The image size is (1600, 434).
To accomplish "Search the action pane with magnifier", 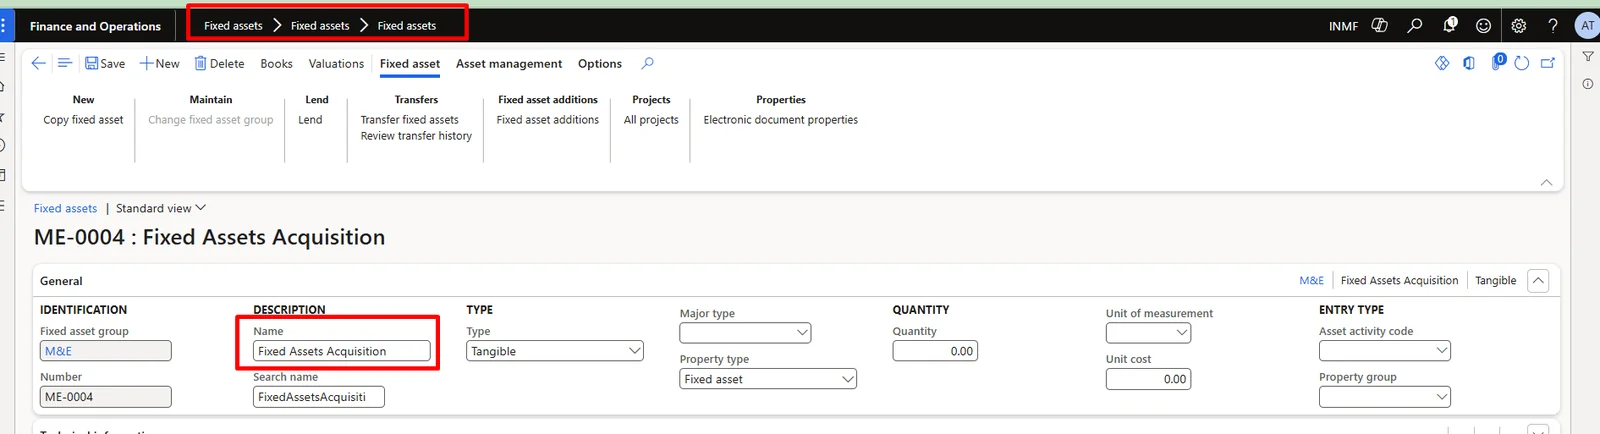I will click(x=648, y=63).
